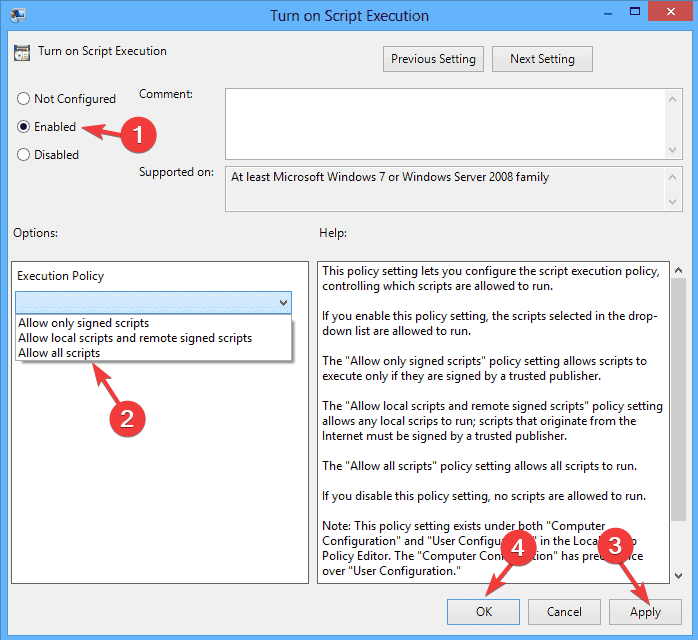Click Supported on box down arrow
This screenshot has width=698, height=640.
coord(673,202)
